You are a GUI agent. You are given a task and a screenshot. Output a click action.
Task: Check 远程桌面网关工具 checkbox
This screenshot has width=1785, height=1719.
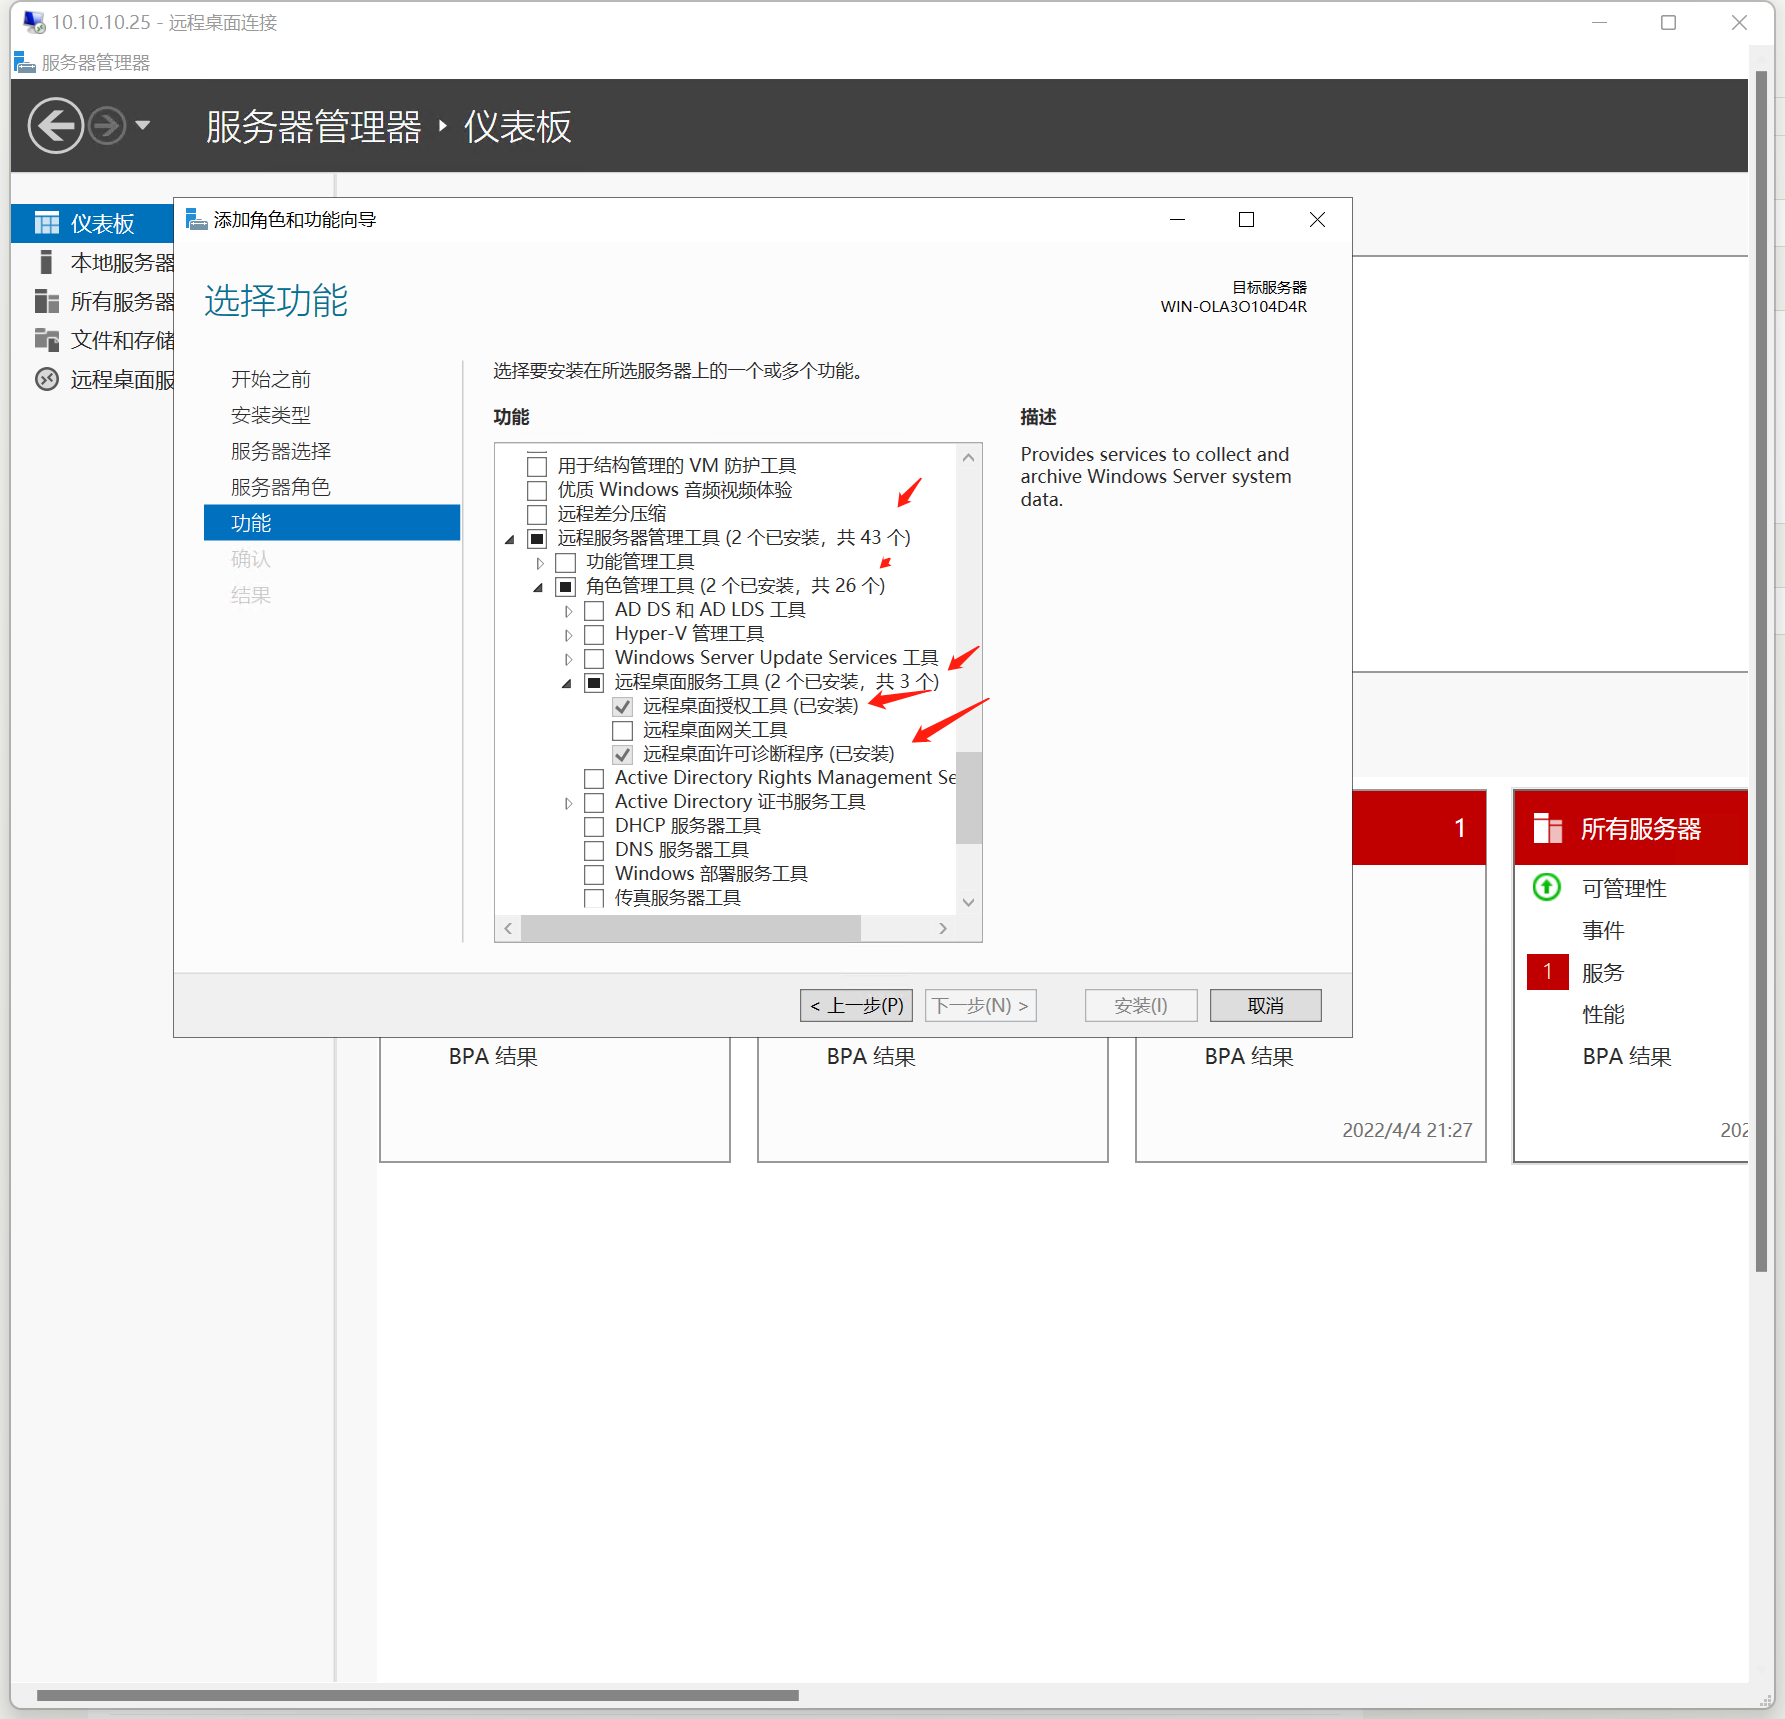tap(623, 730)
